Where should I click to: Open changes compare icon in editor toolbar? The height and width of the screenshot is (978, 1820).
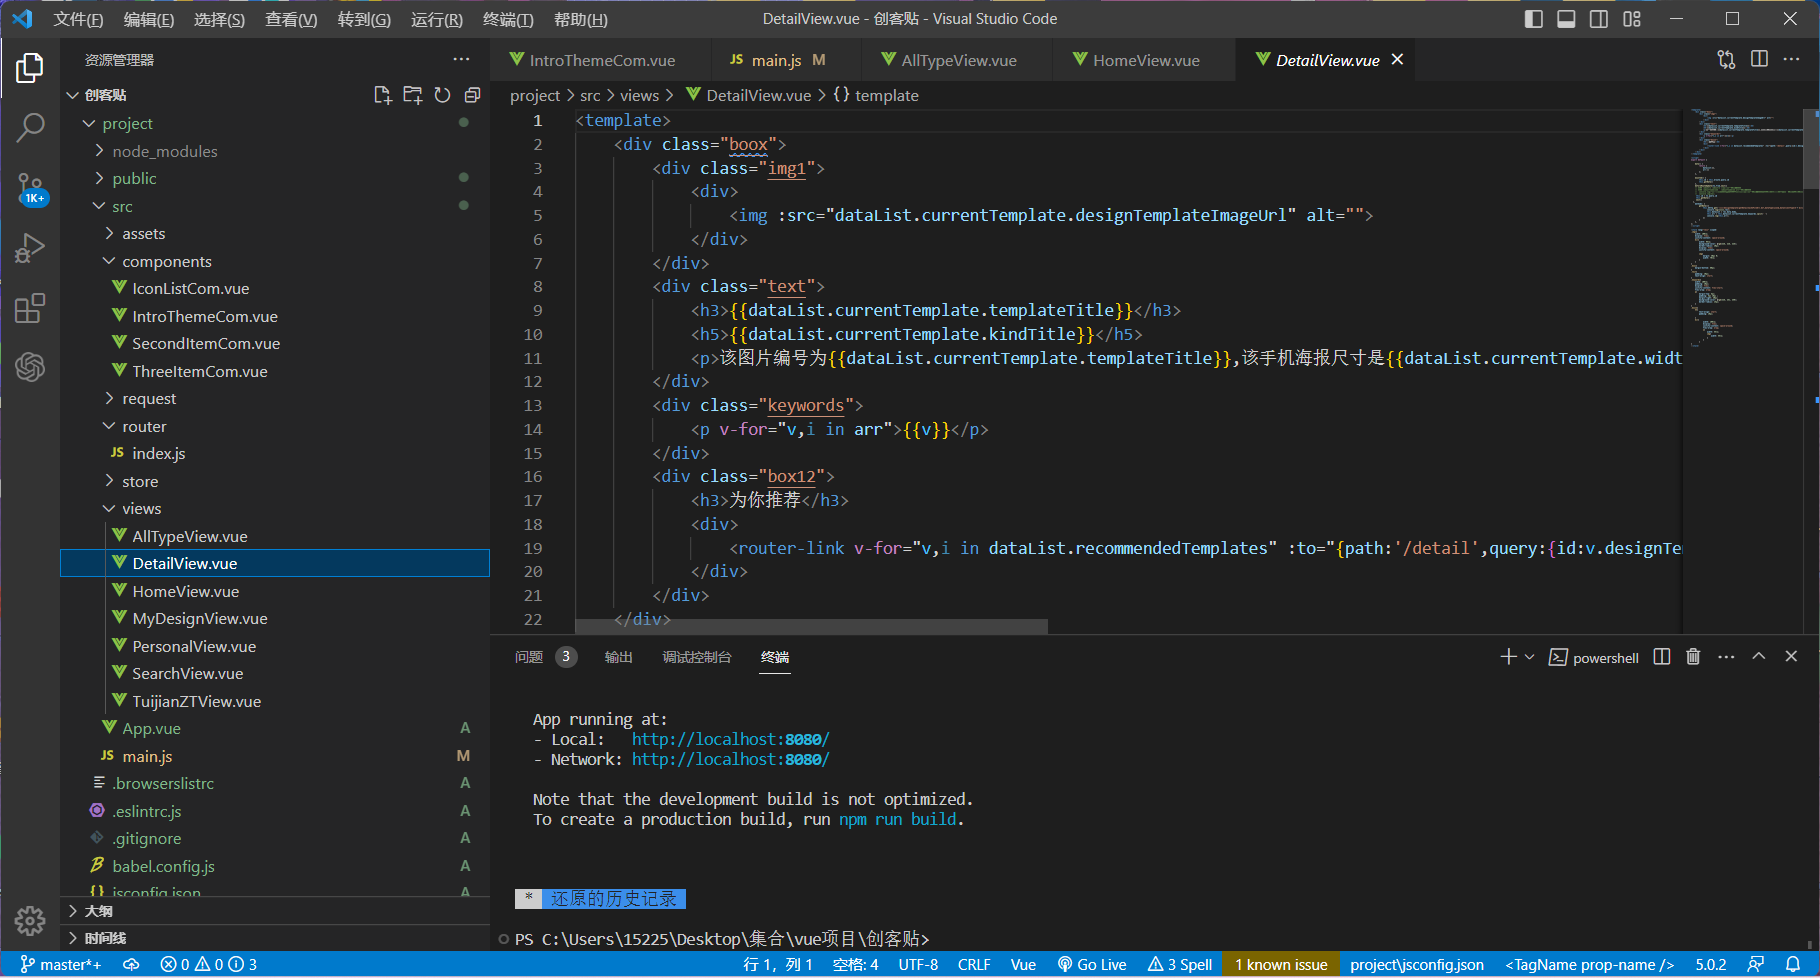click(x=1726, y=60)
